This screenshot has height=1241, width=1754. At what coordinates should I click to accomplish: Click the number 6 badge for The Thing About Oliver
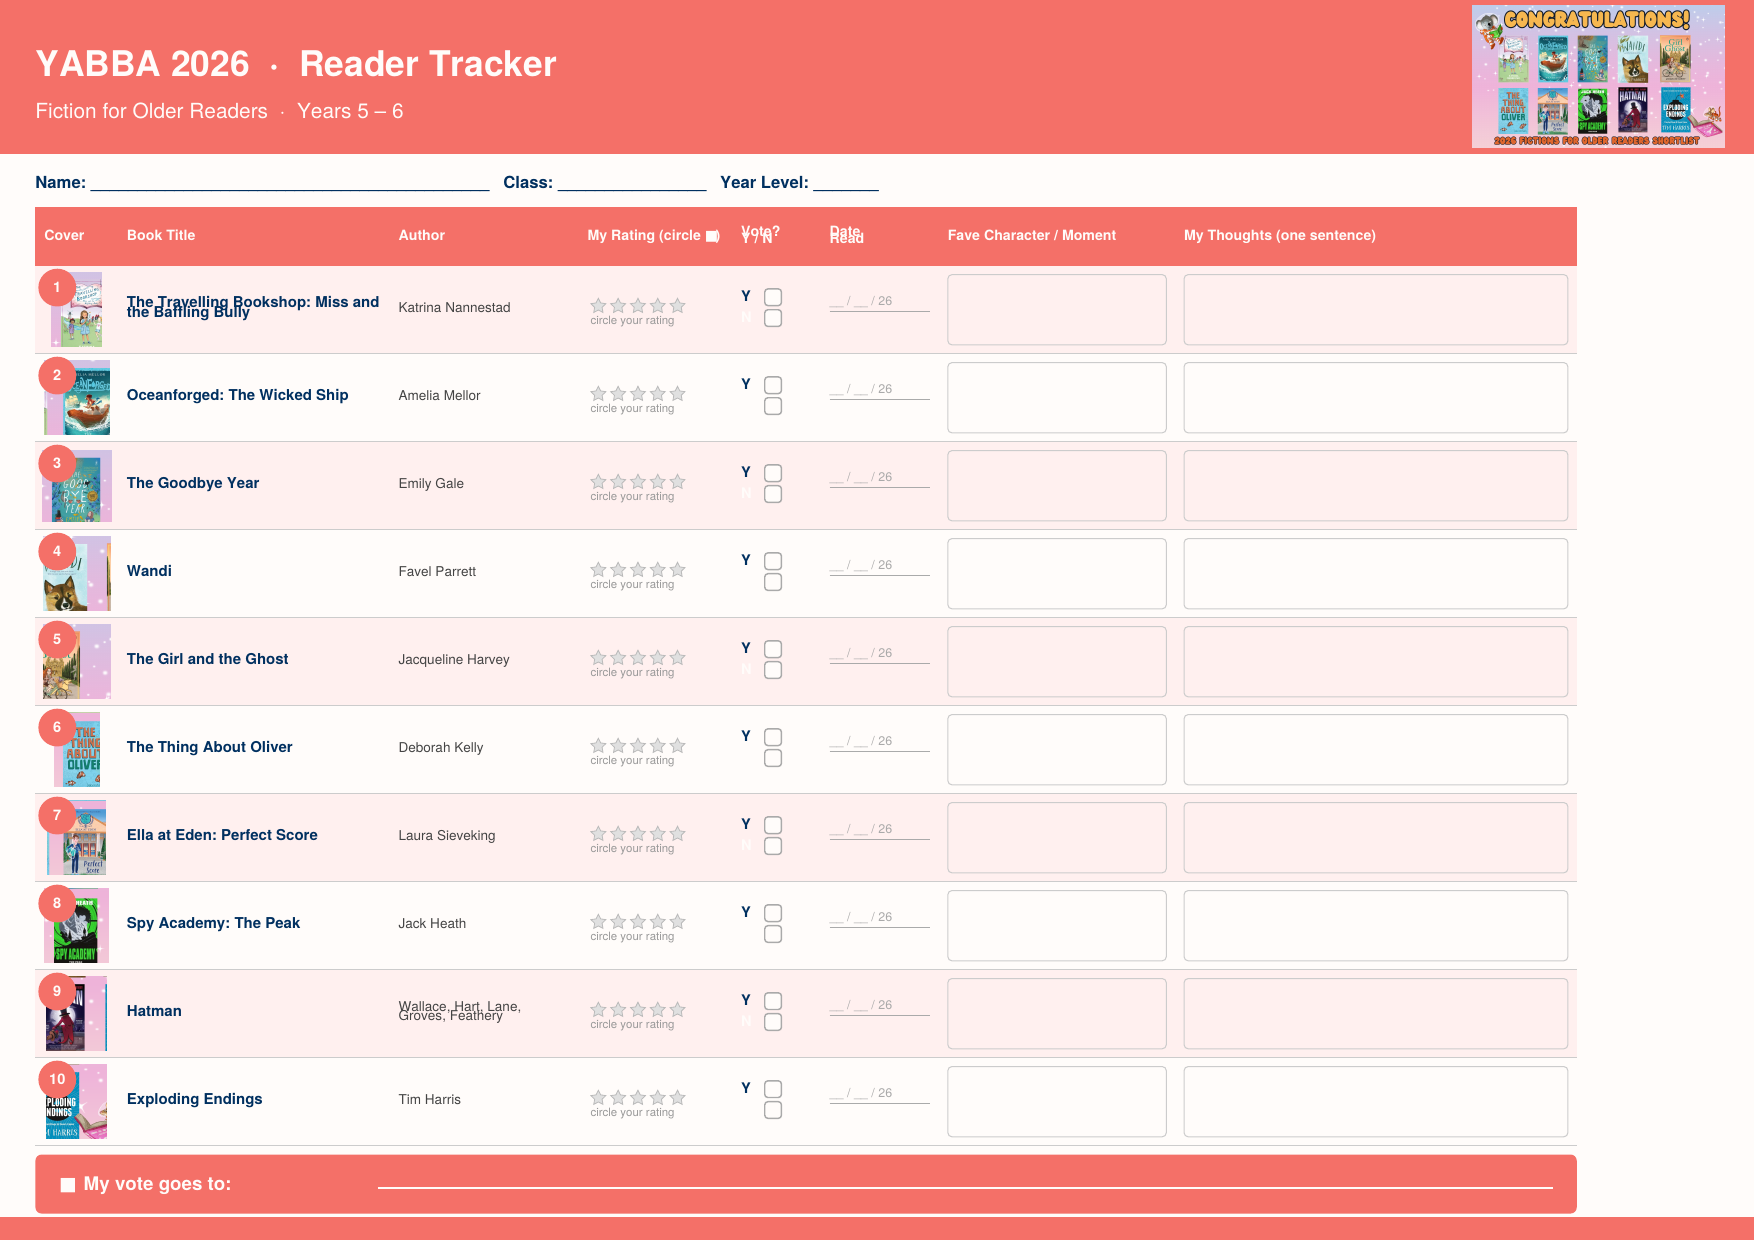coord(57,727)
